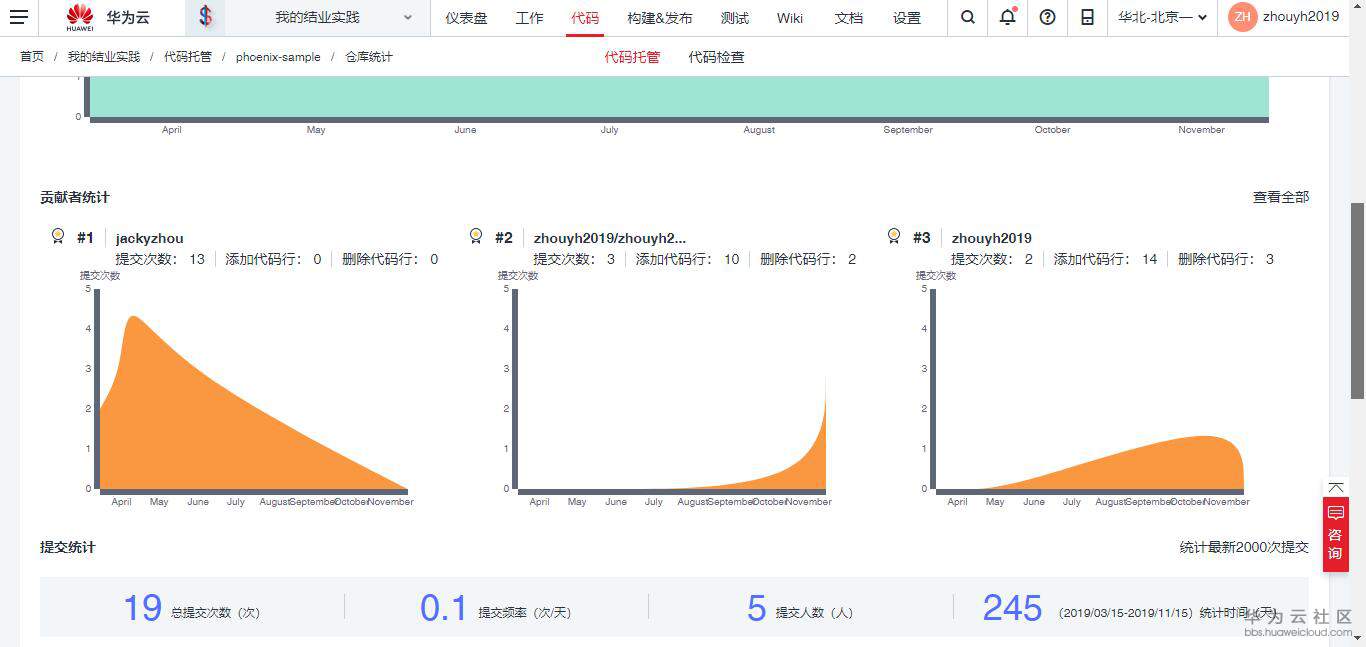Click the (2019/03/15-2019/11/15) date range text
Screen dimensions: 1366x647
1125,612
